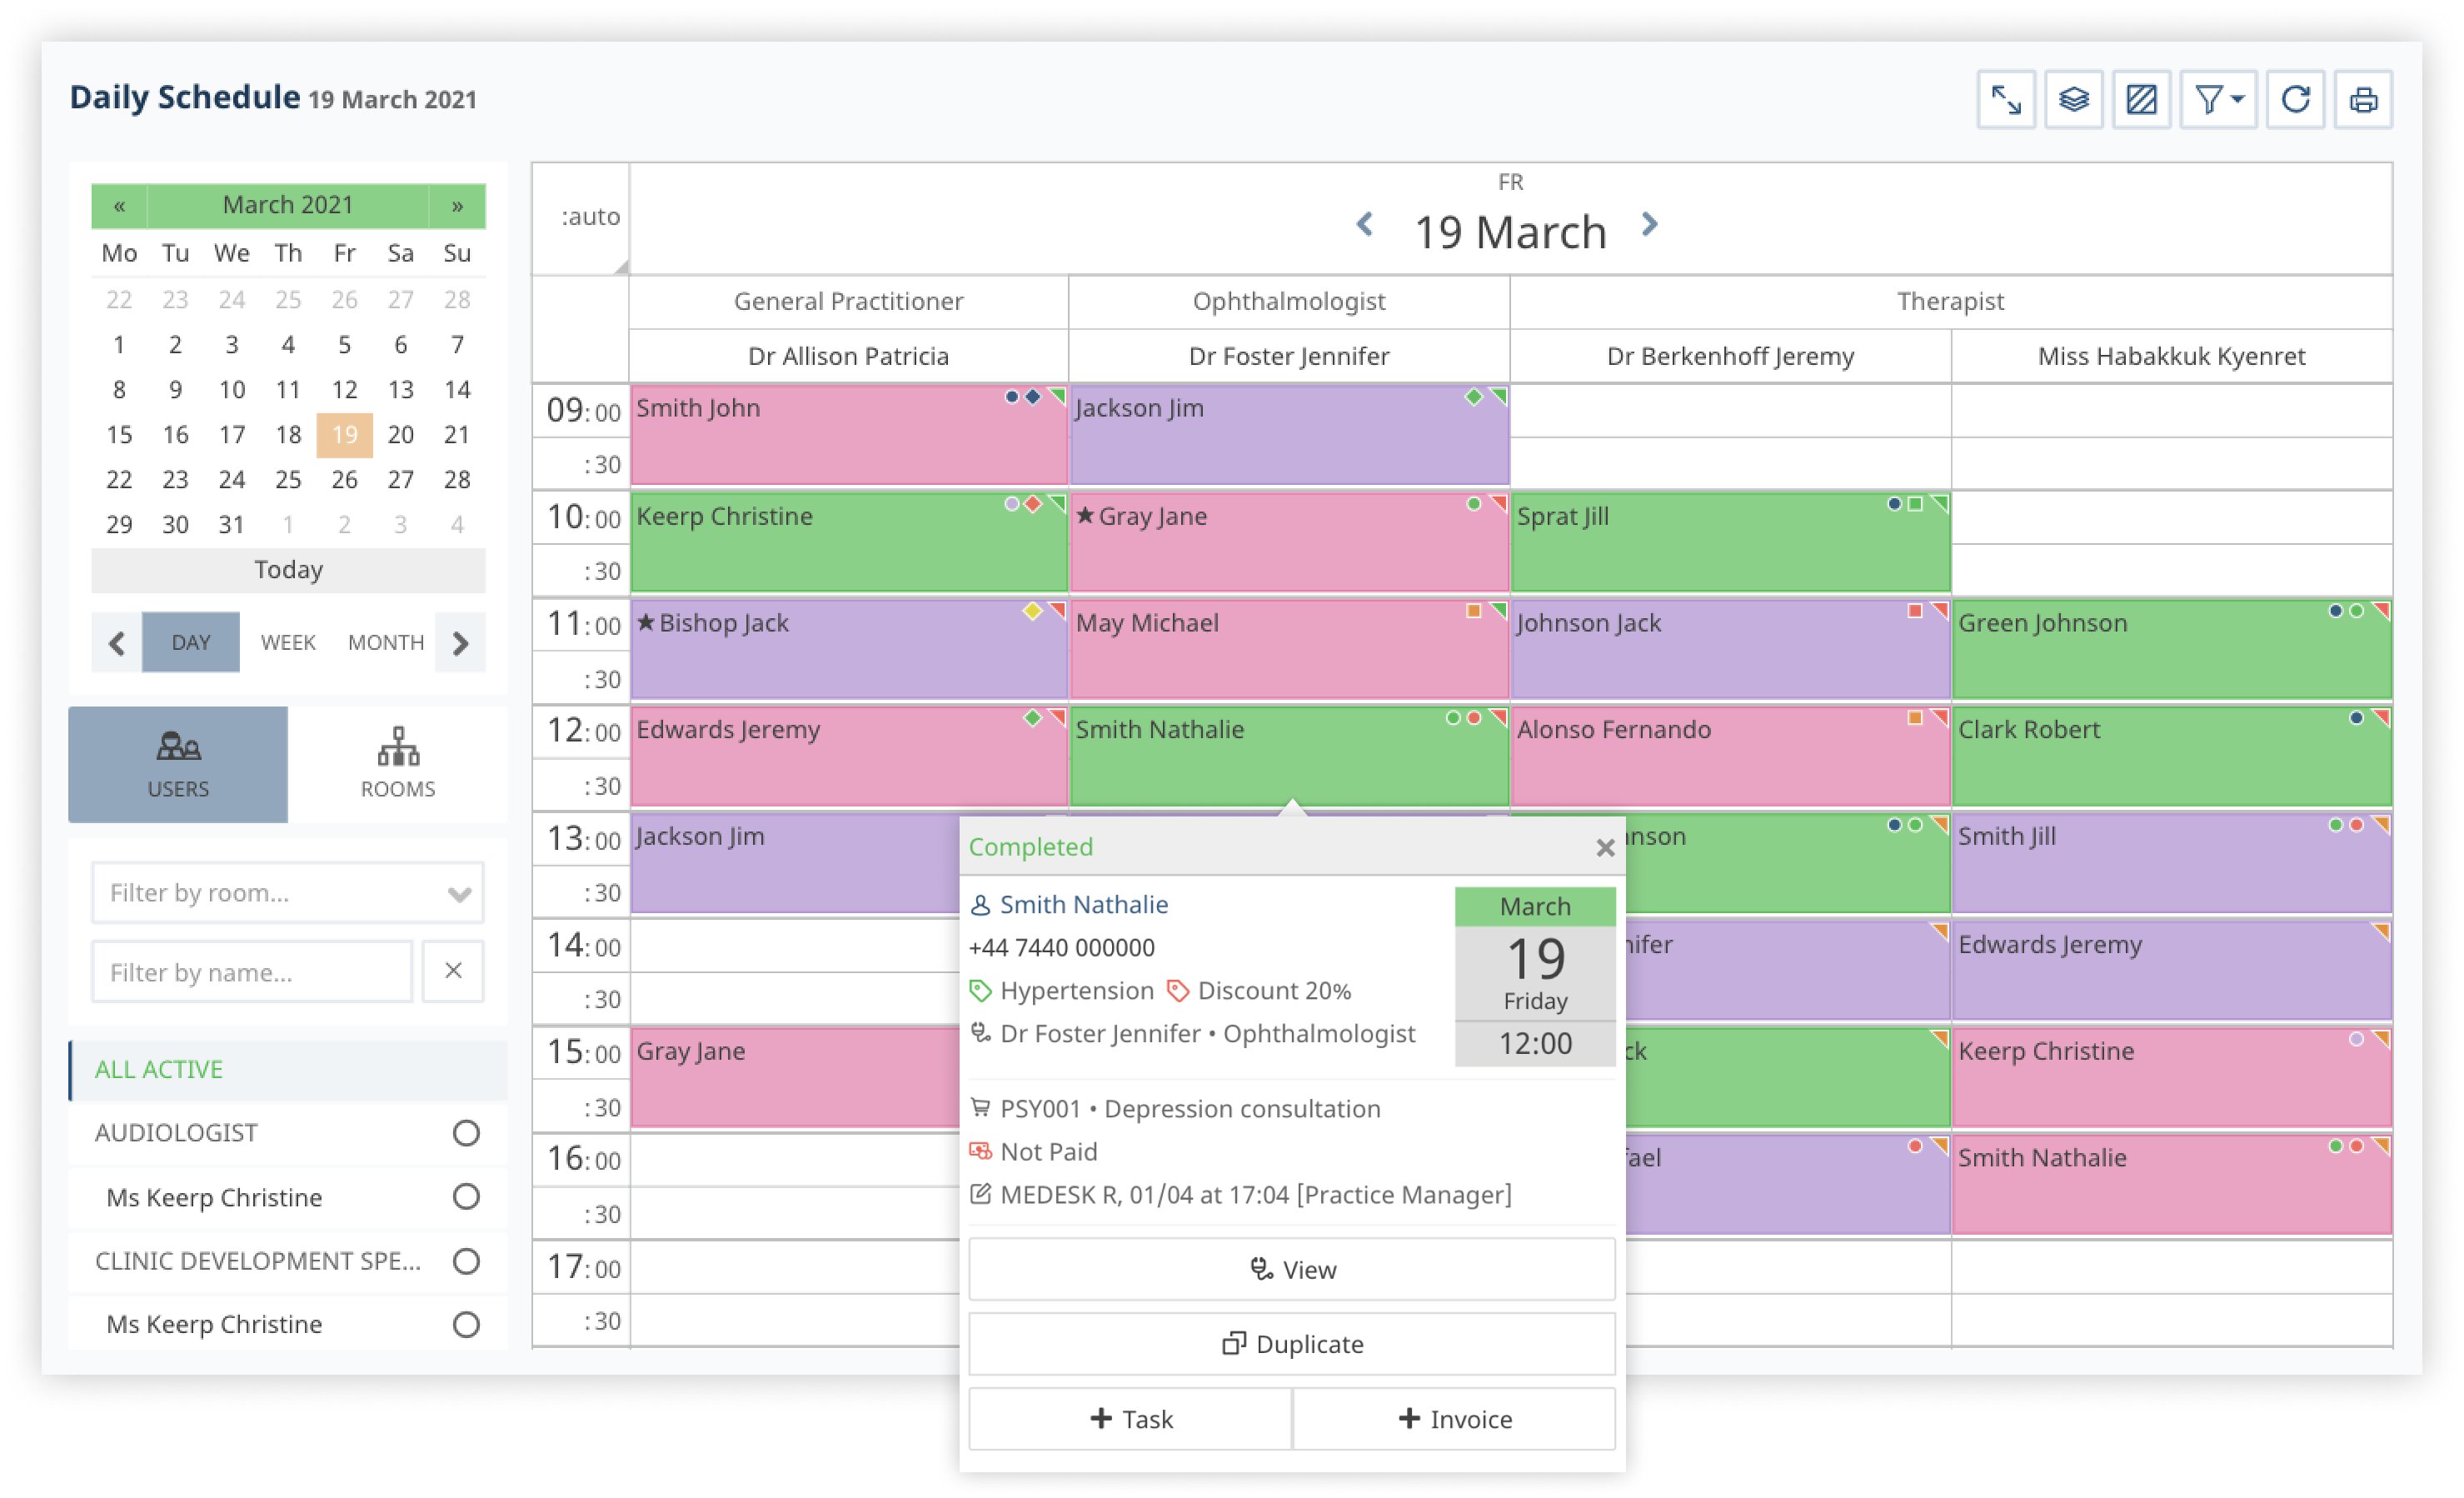Select DAY view
The height and width of the screenshot is (1498, 2464).
191,642
